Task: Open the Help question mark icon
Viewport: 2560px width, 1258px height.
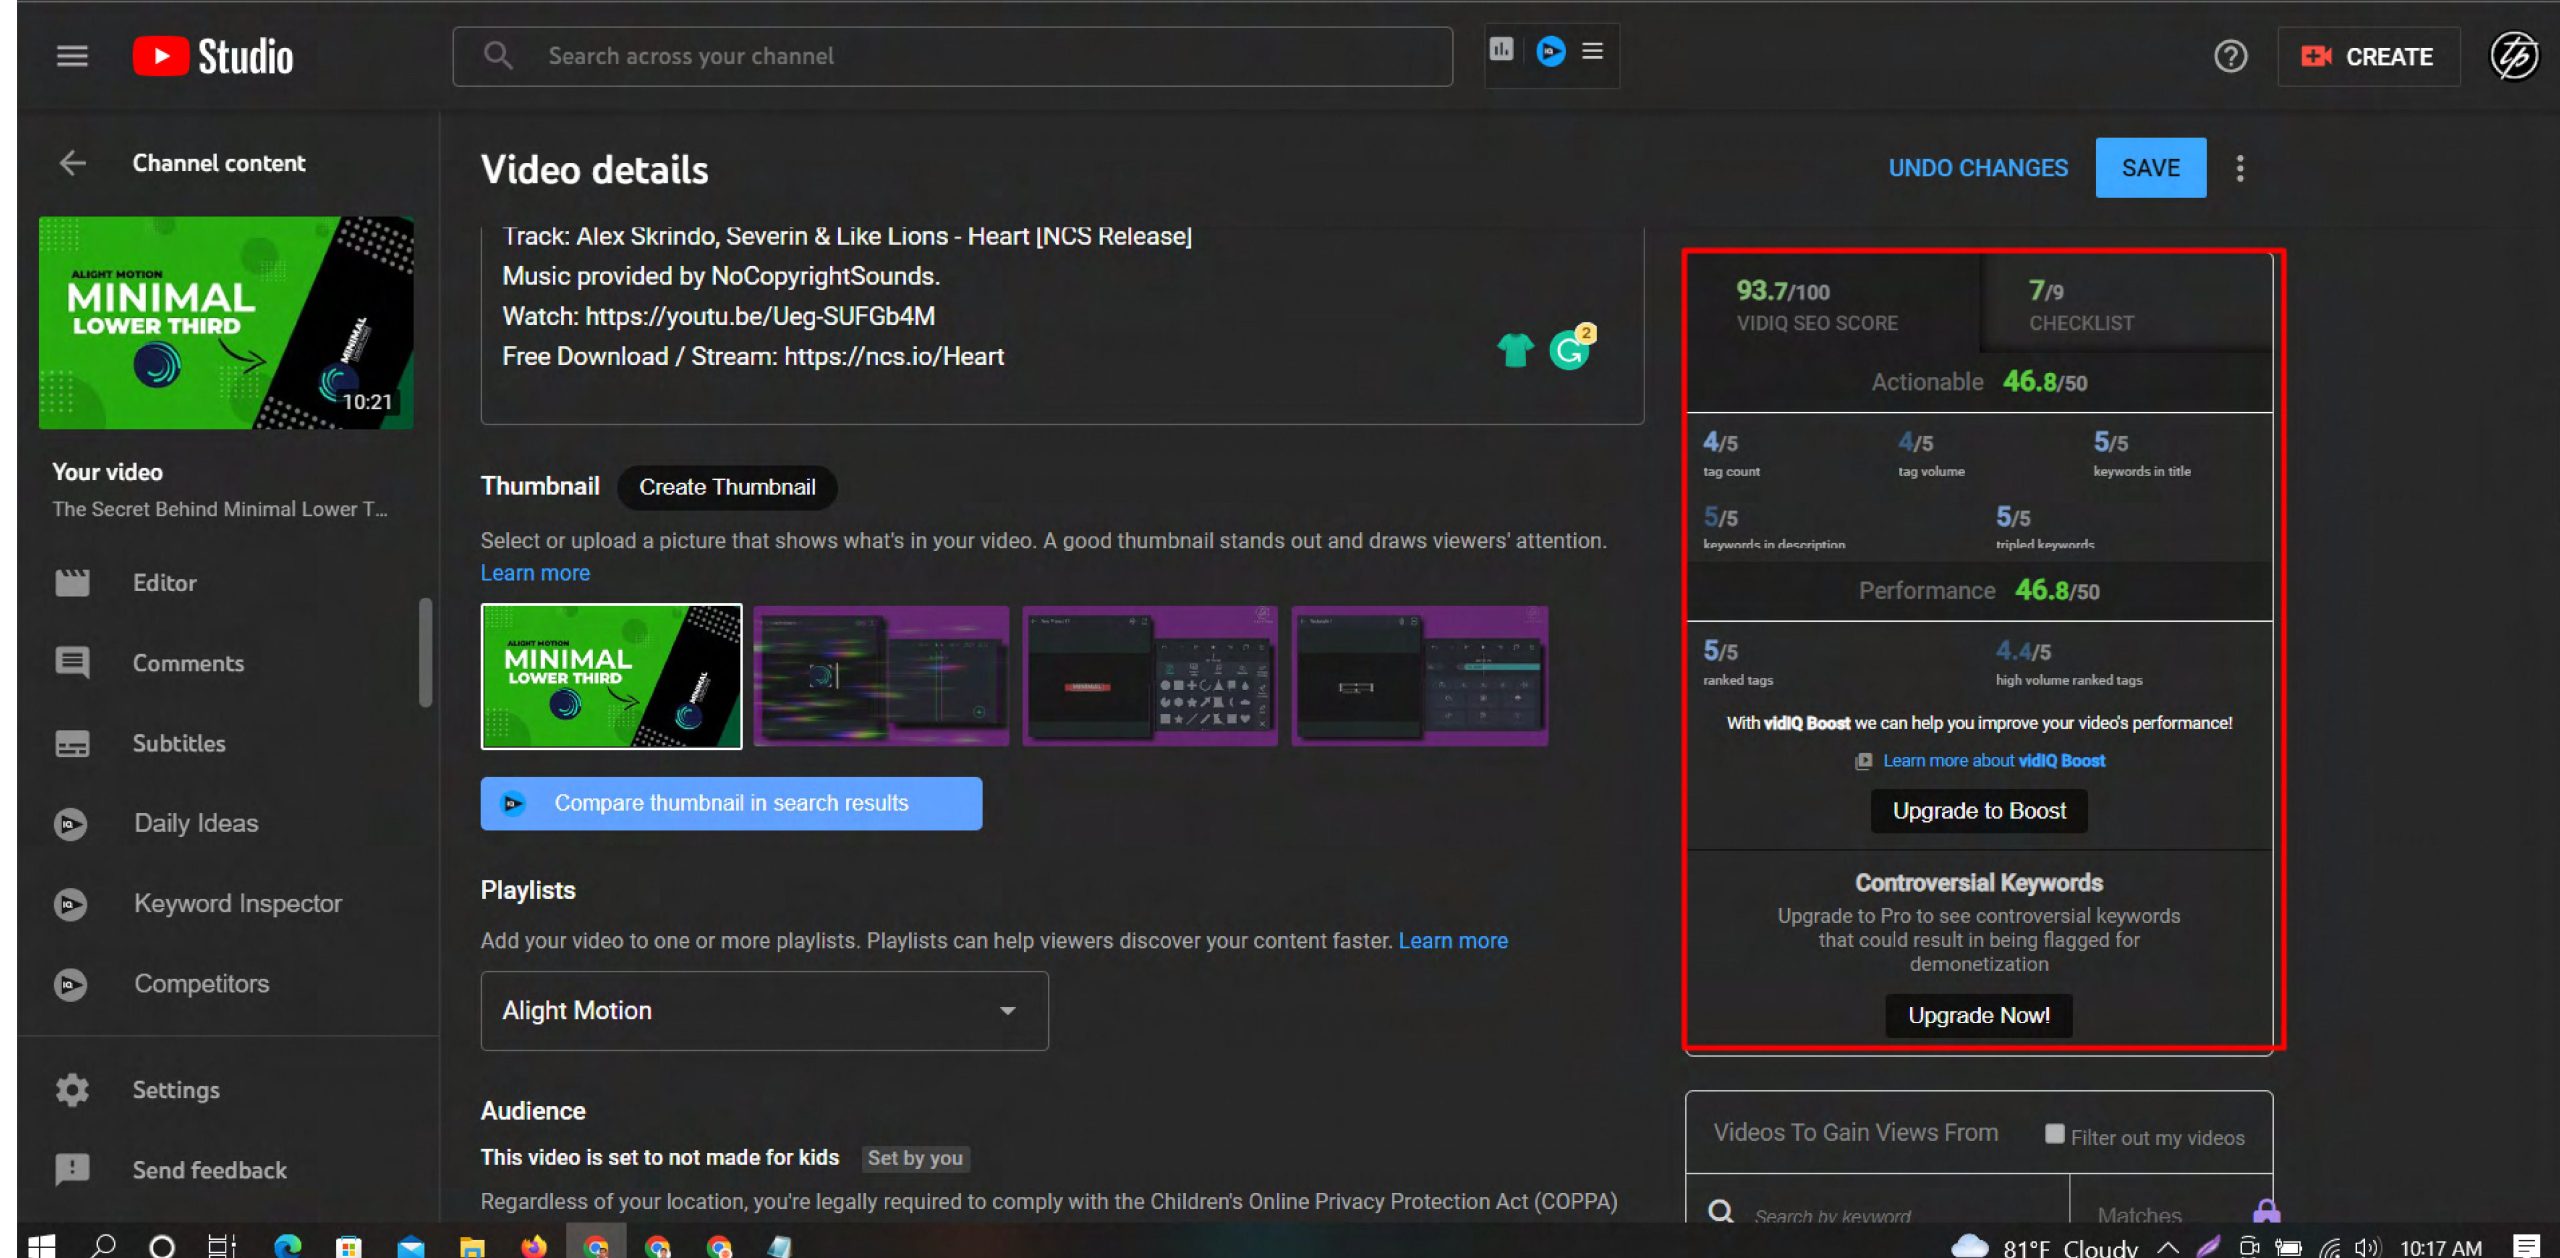Action: [x=2230, y=56]
